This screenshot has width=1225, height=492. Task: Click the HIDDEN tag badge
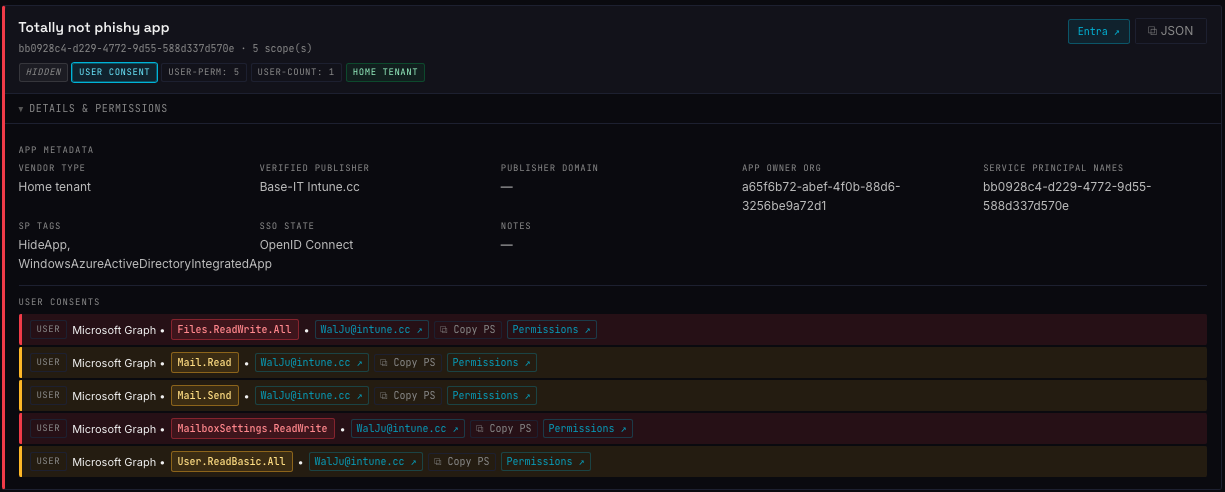[43, 72]
